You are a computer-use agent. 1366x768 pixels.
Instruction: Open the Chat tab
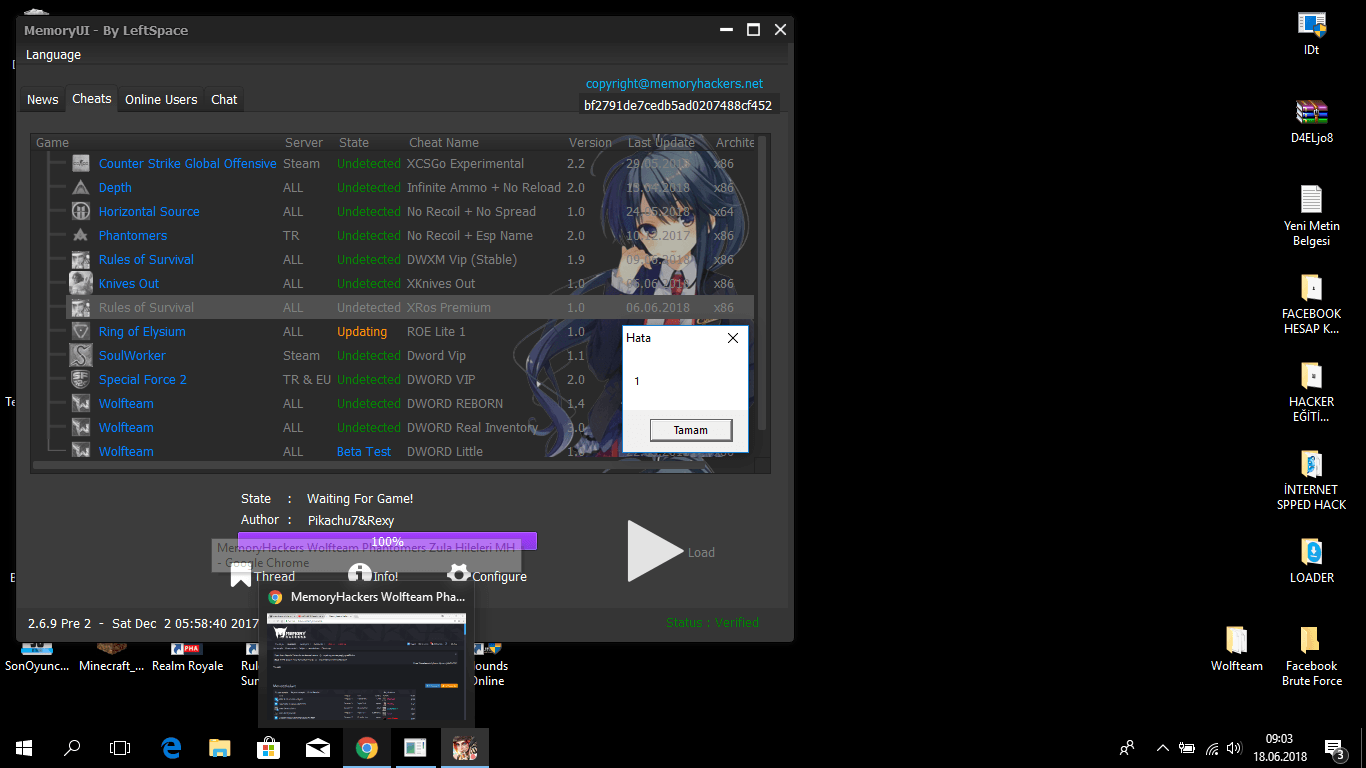[224, 99]
